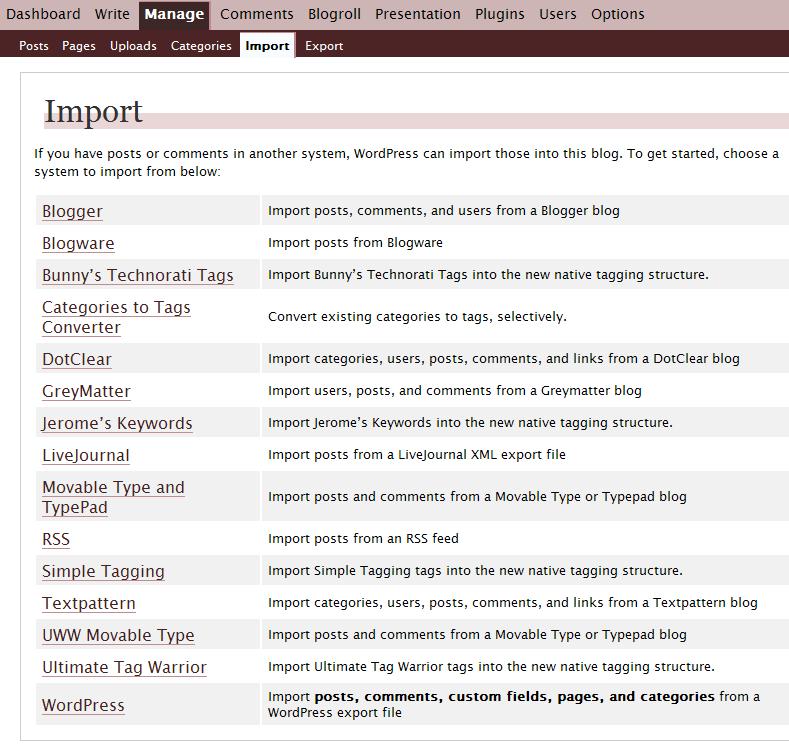Open the Comments menu
Screen dimensions: 789x750
tap(257, 14)
